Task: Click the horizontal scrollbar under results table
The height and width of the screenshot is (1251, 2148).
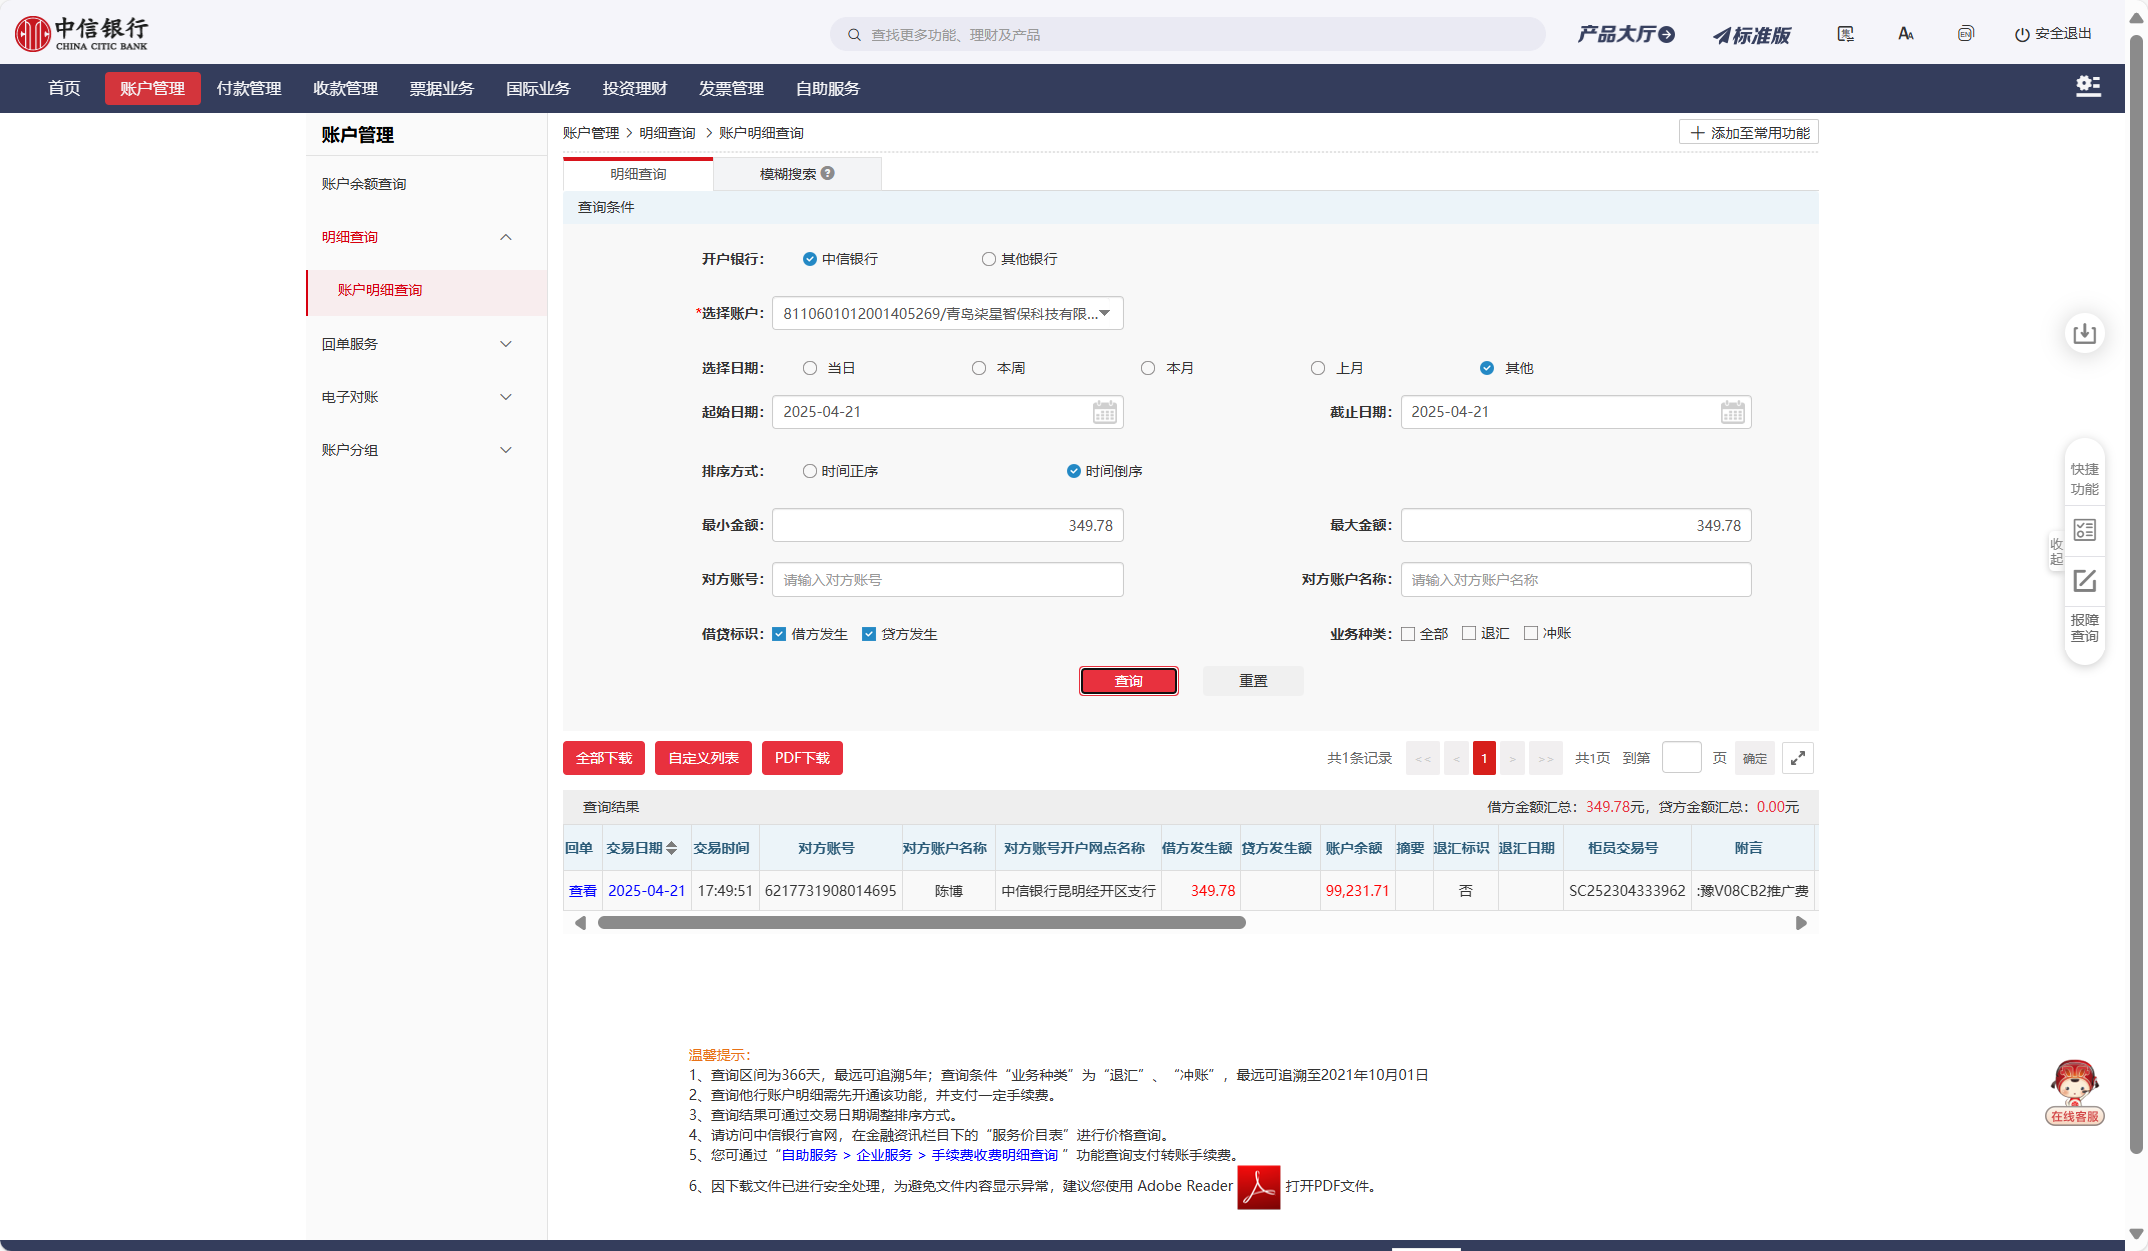Action: 921,923
